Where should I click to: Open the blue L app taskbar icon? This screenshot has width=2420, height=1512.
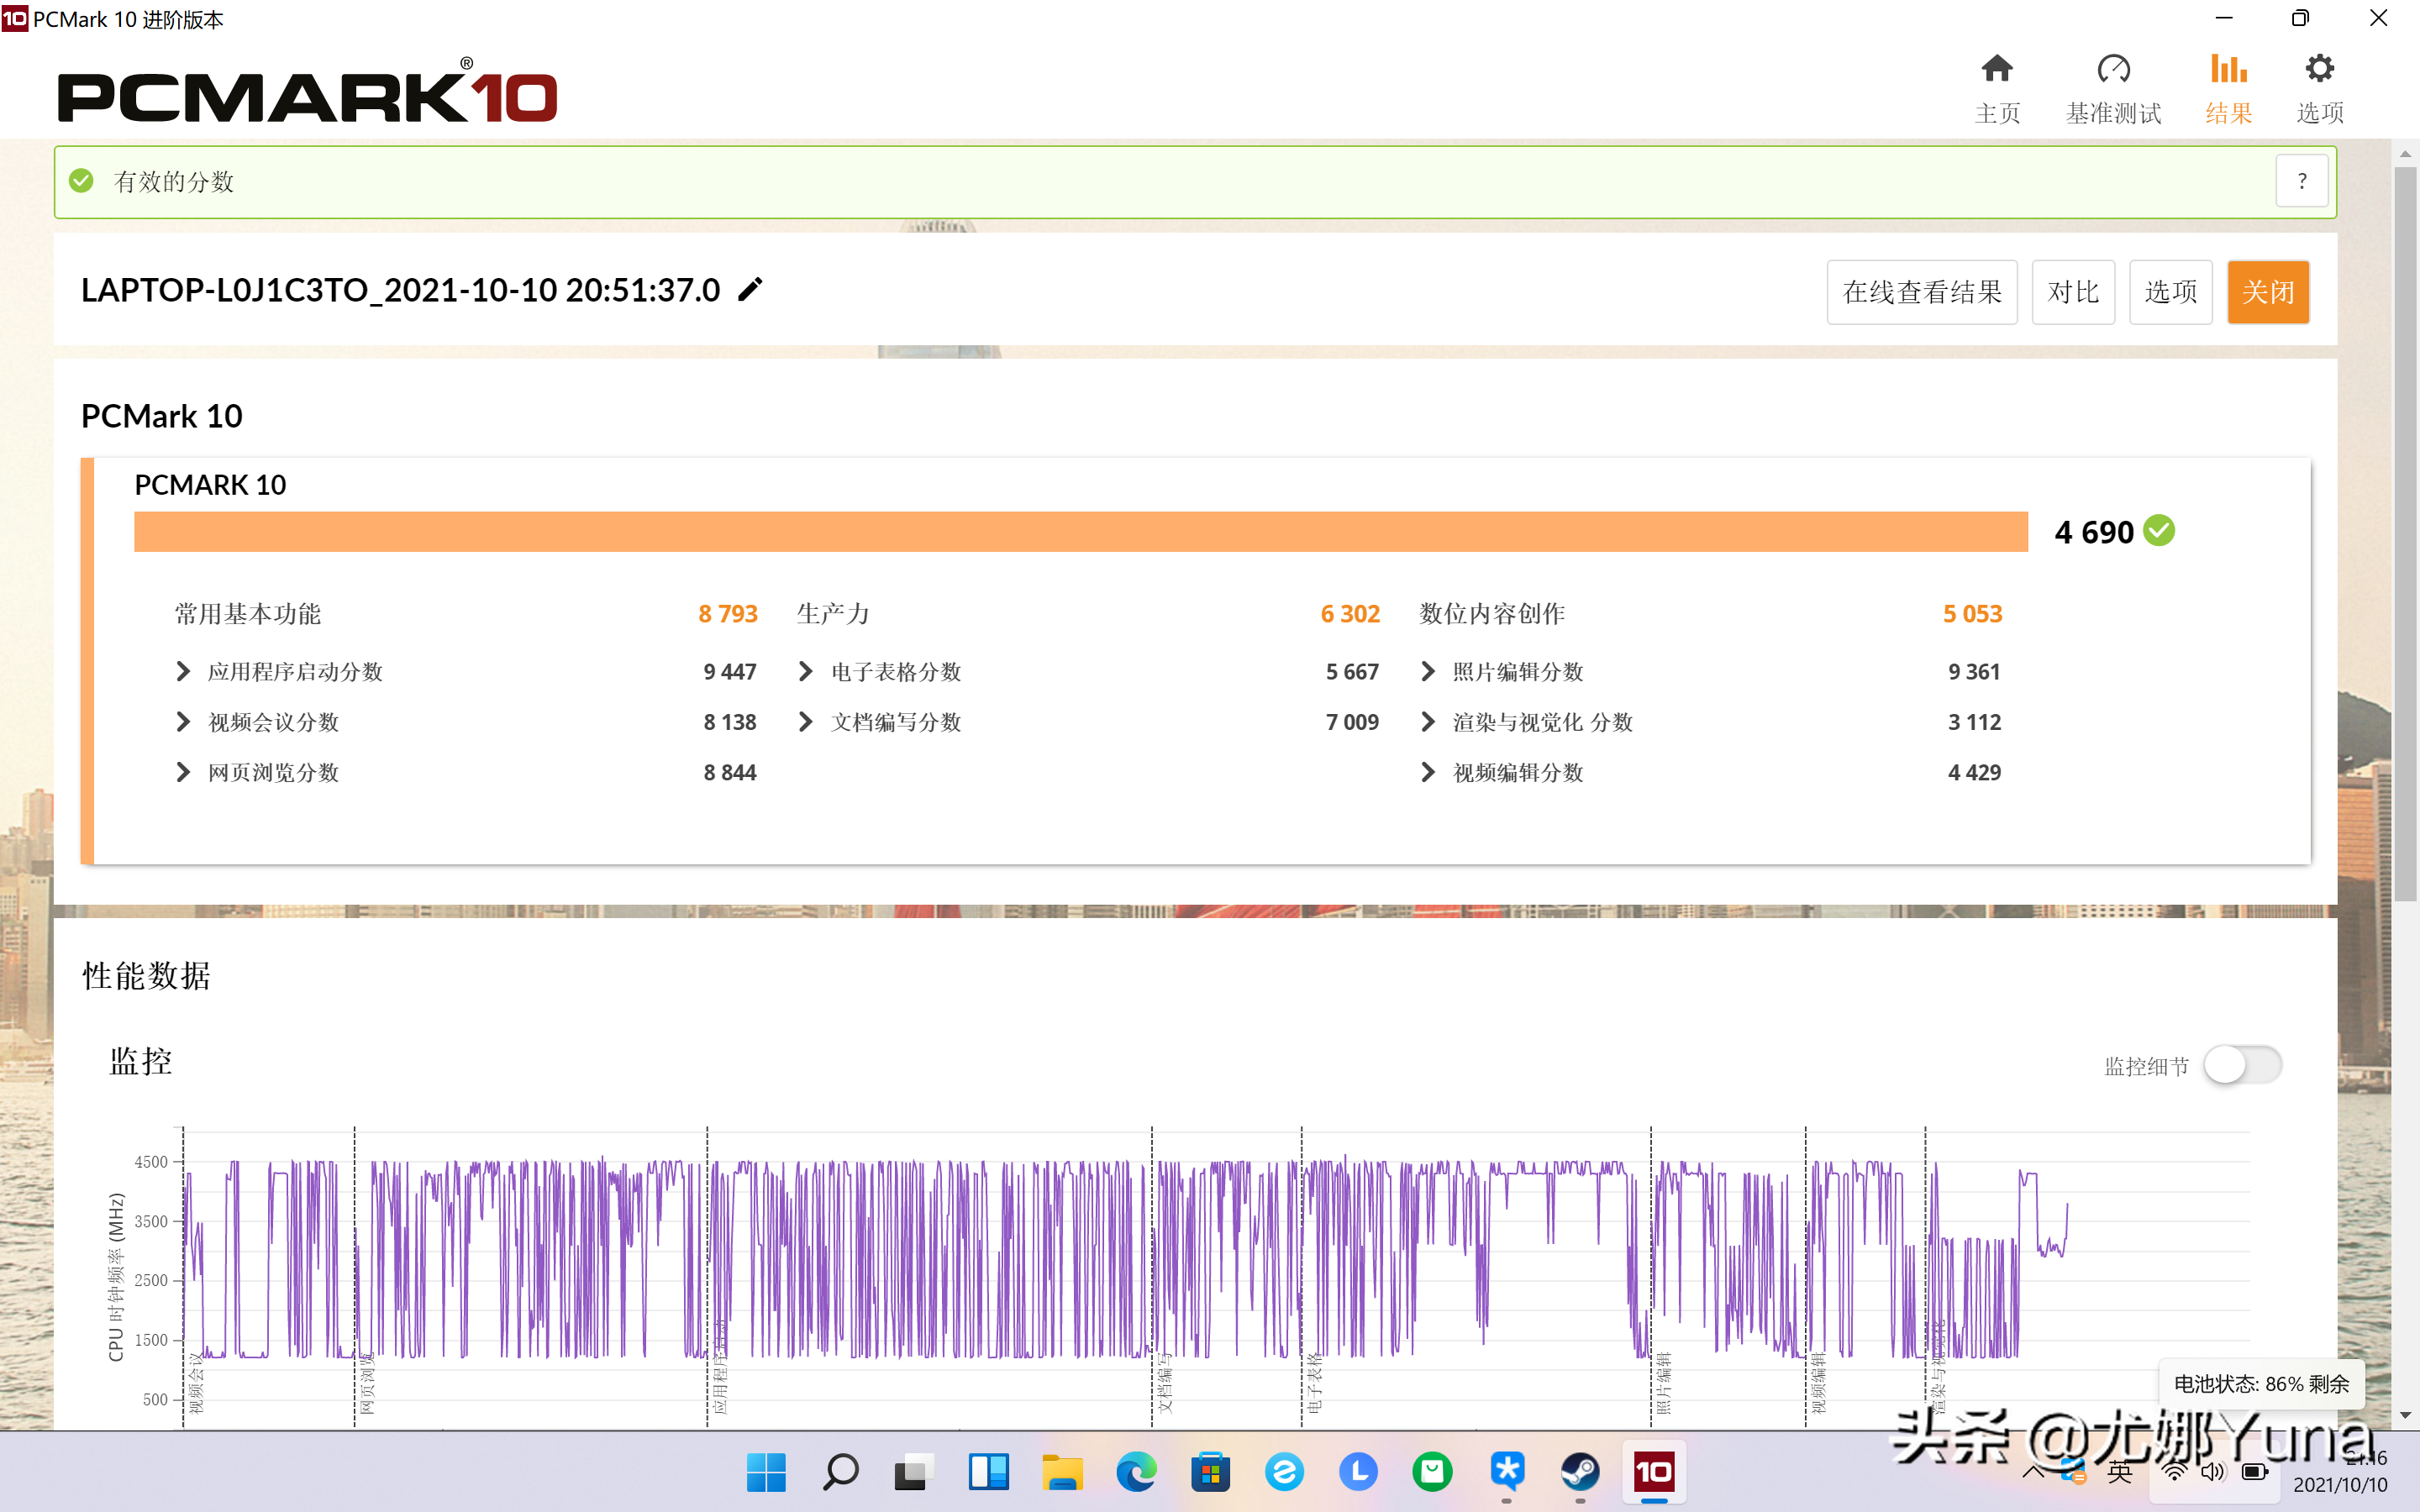1358,1471
